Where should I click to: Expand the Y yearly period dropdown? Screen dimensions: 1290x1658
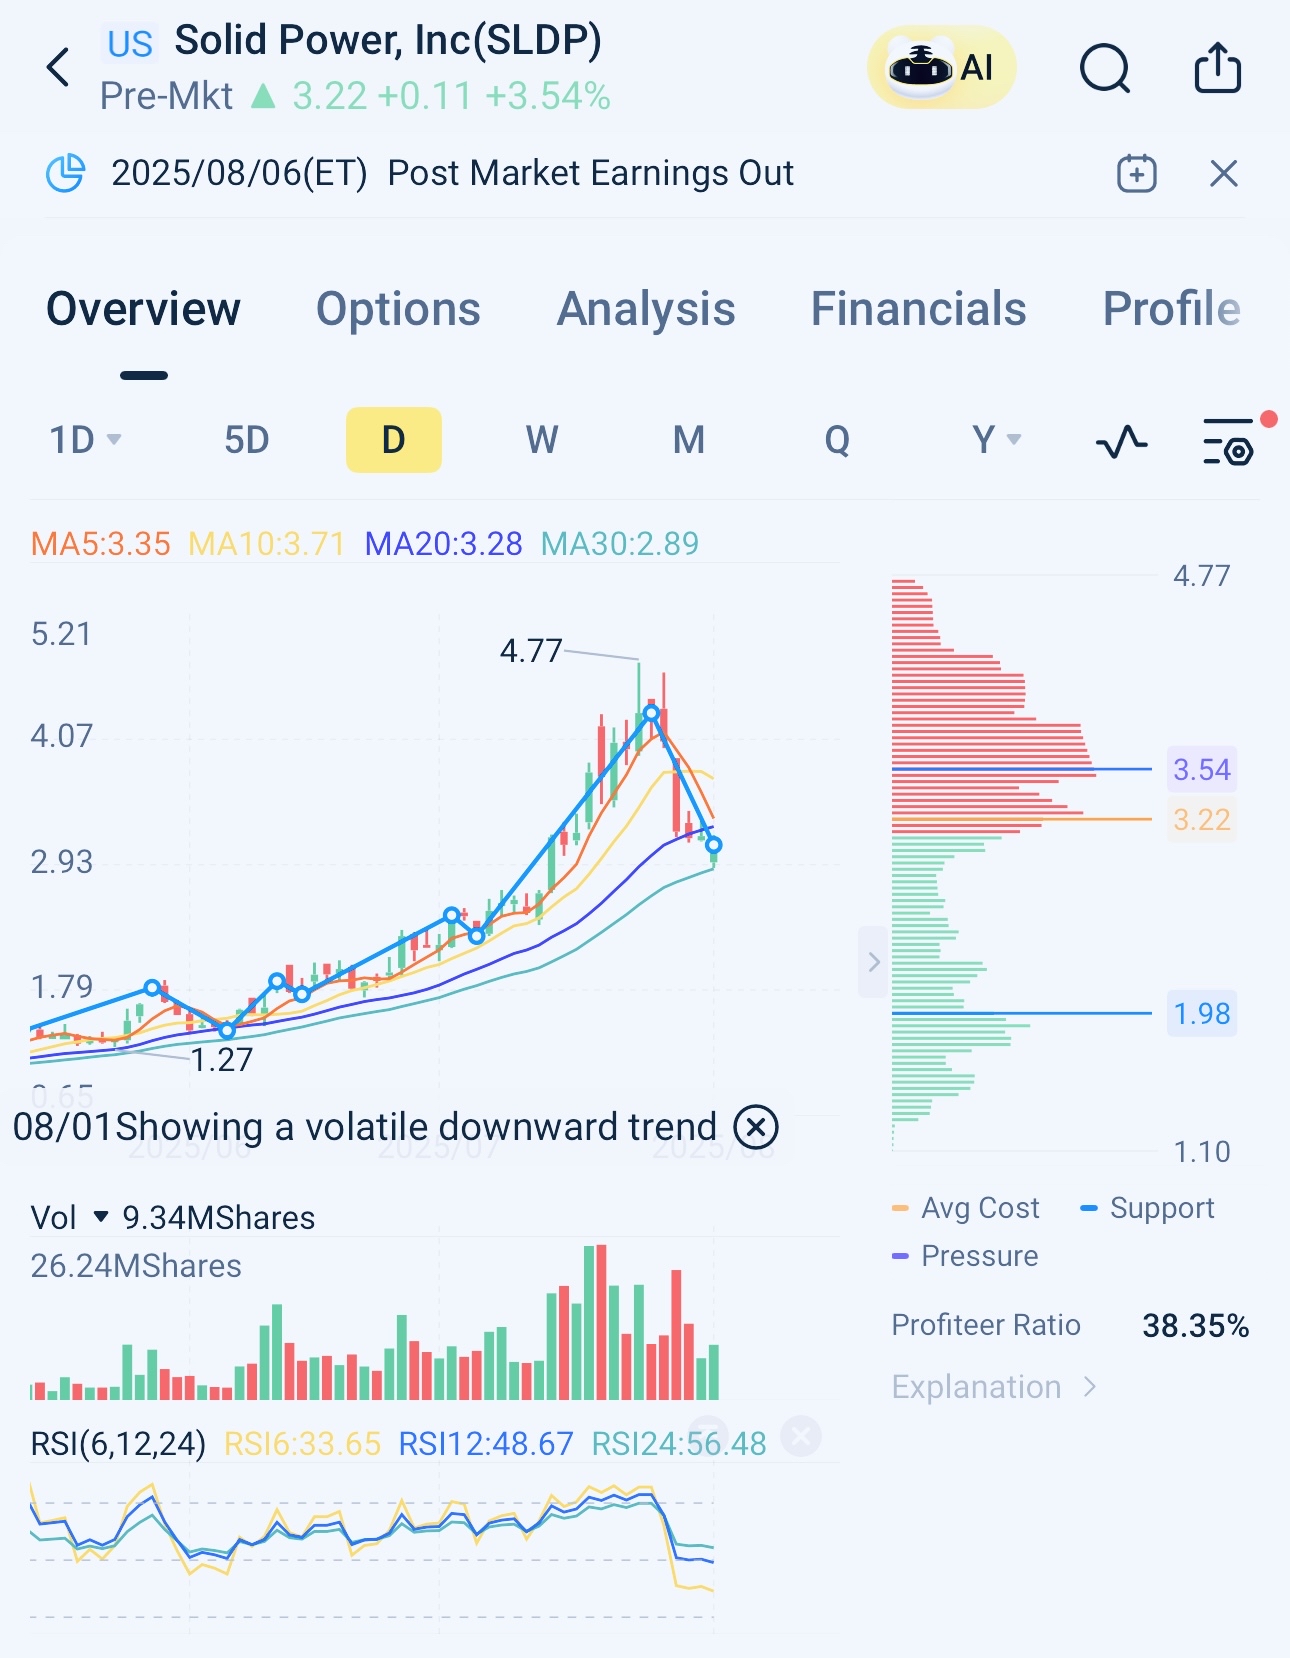[x=996, y=440]
